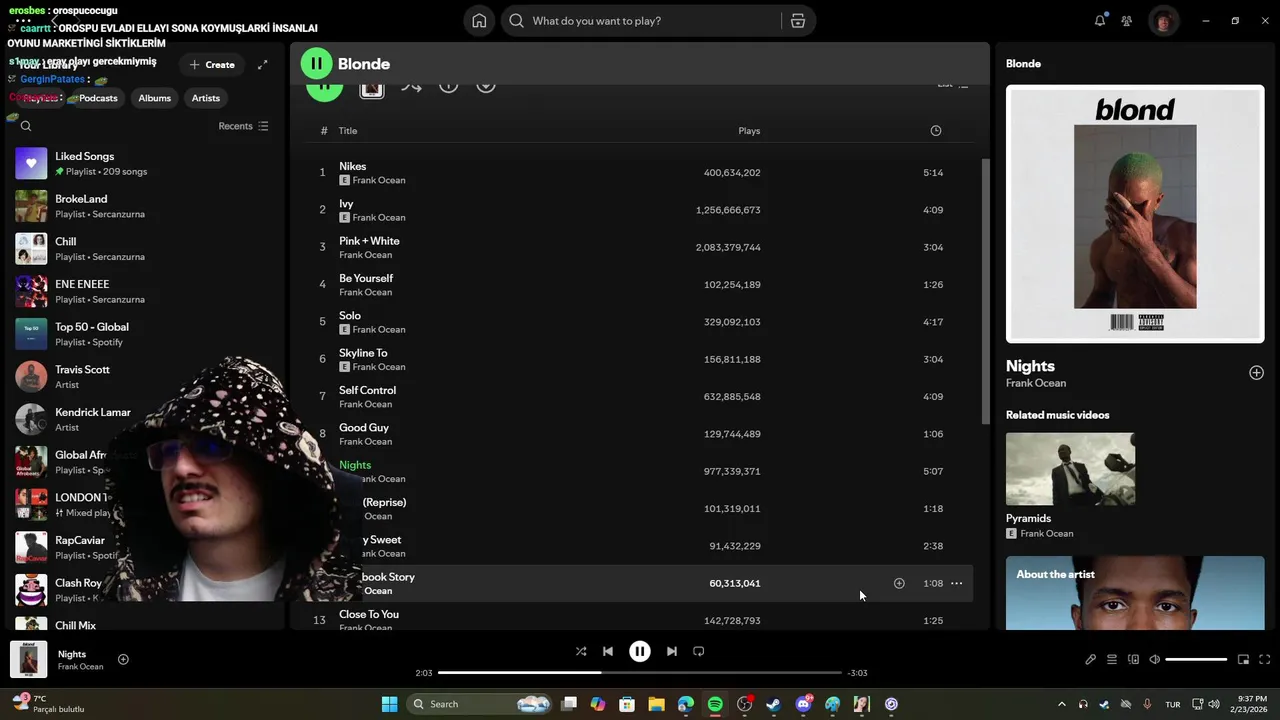Add now-playing Nights to Liked Songs
Viewport: 1280px width, 720px height.
(123, 660)
